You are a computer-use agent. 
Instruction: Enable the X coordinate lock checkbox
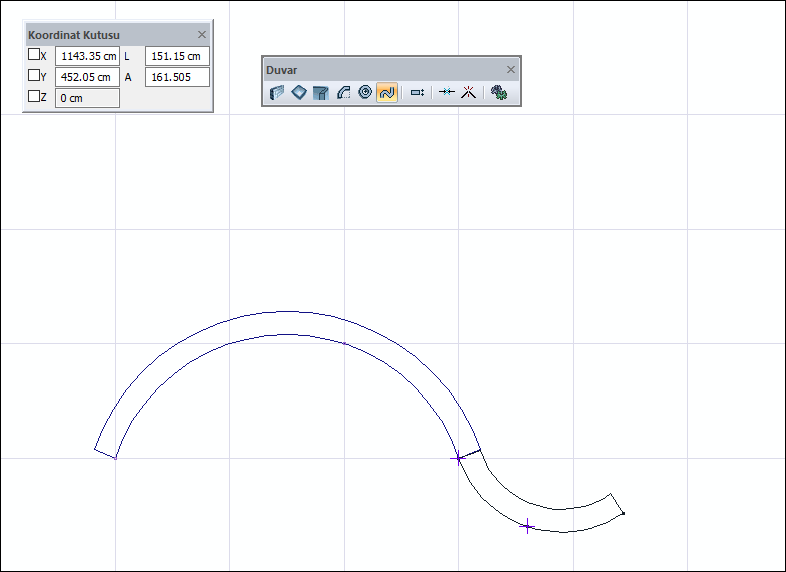[x=34, y=55]
